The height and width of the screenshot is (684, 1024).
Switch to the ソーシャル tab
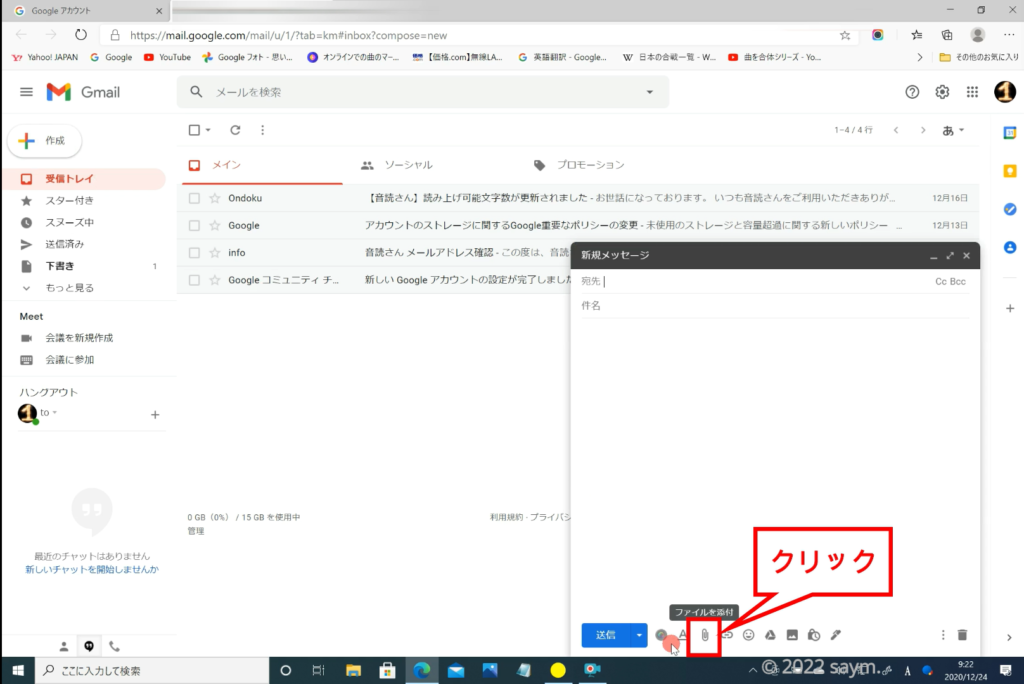point(398,165)
